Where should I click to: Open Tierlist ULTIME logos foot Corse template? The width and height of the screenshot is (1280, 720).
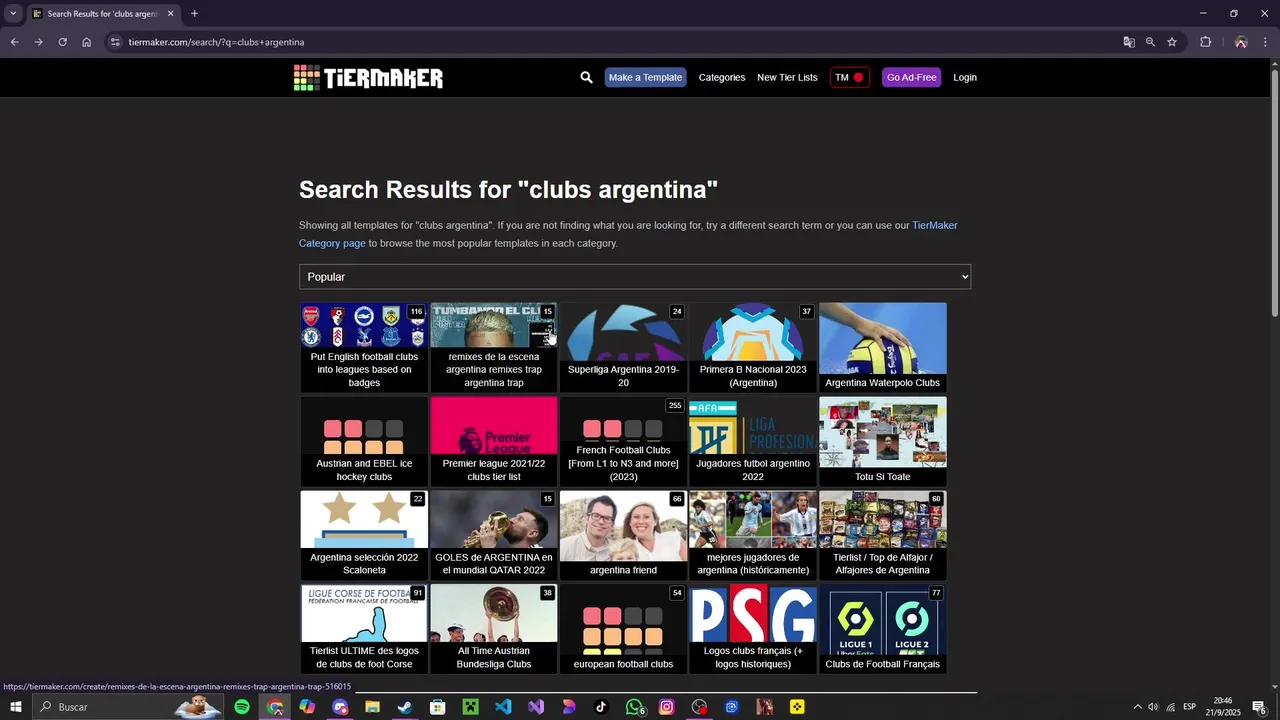[x=364, y=629]
